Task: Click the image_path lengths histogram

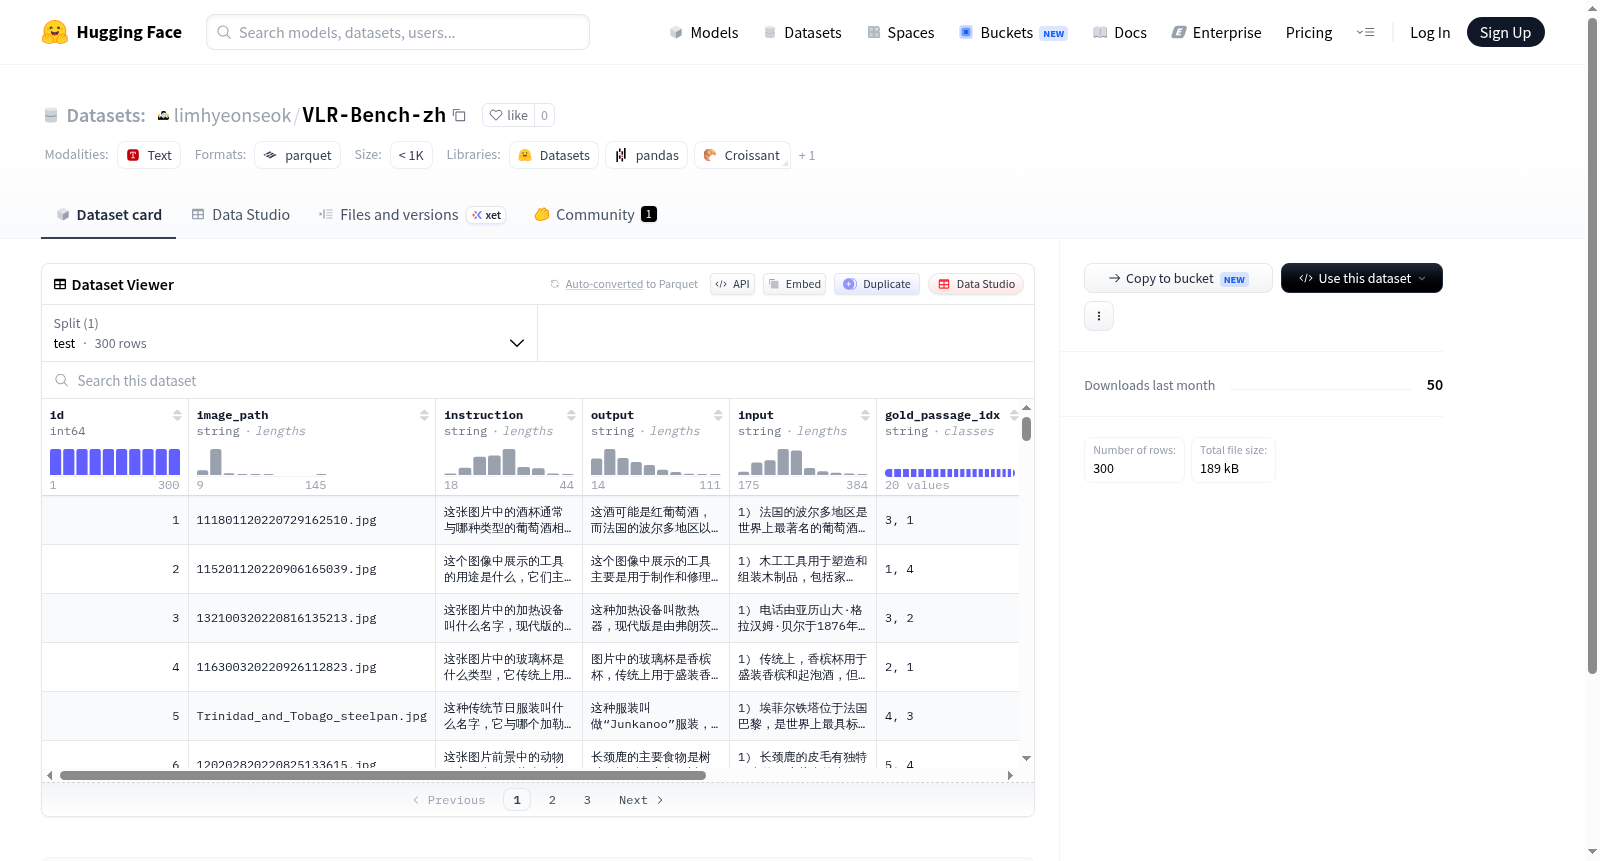Action: tap(262, 462)
